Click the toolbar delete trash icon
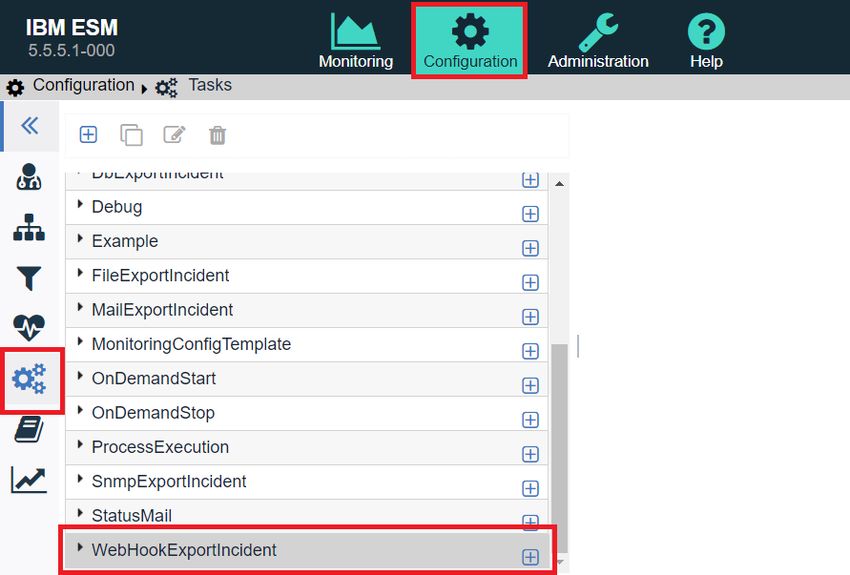Screen dimensions: 850x575 point(217,135)
